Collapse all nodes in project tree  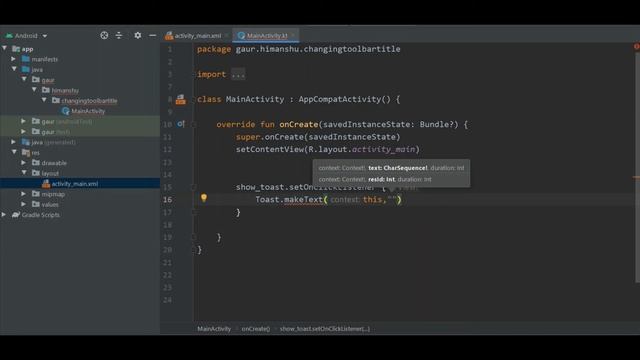pos(119,36)
